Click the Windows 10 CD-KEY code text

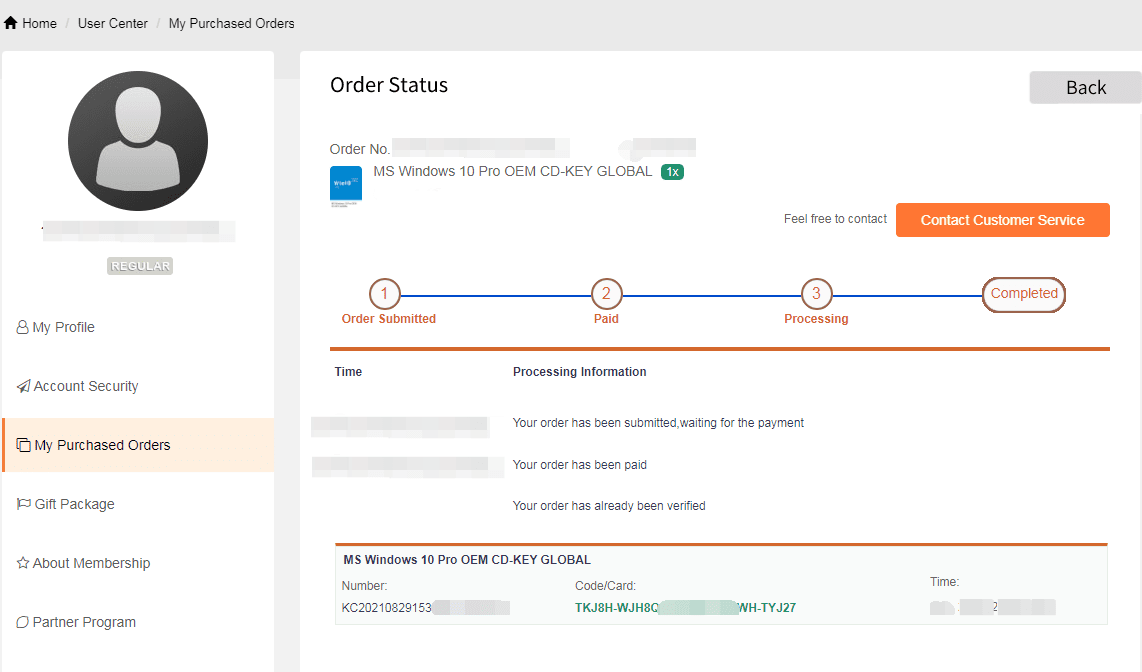click(685, 607)
